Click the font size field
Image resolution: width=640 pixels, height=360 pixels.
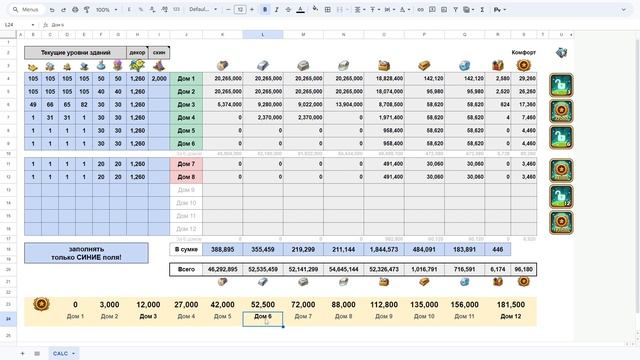(240, 10)
